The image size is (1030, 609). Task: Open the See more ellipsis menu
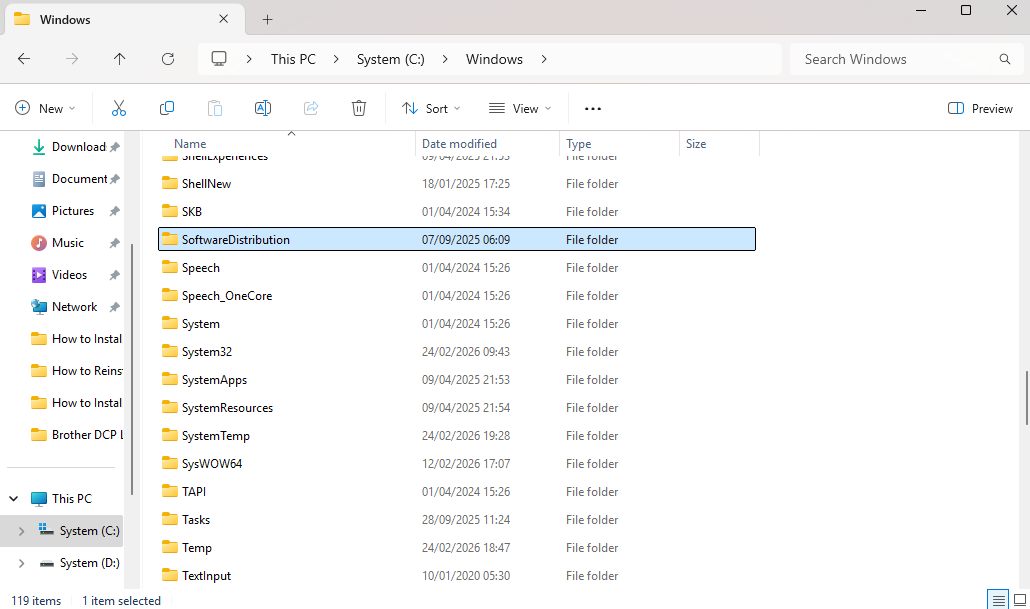tap(593, 108)
